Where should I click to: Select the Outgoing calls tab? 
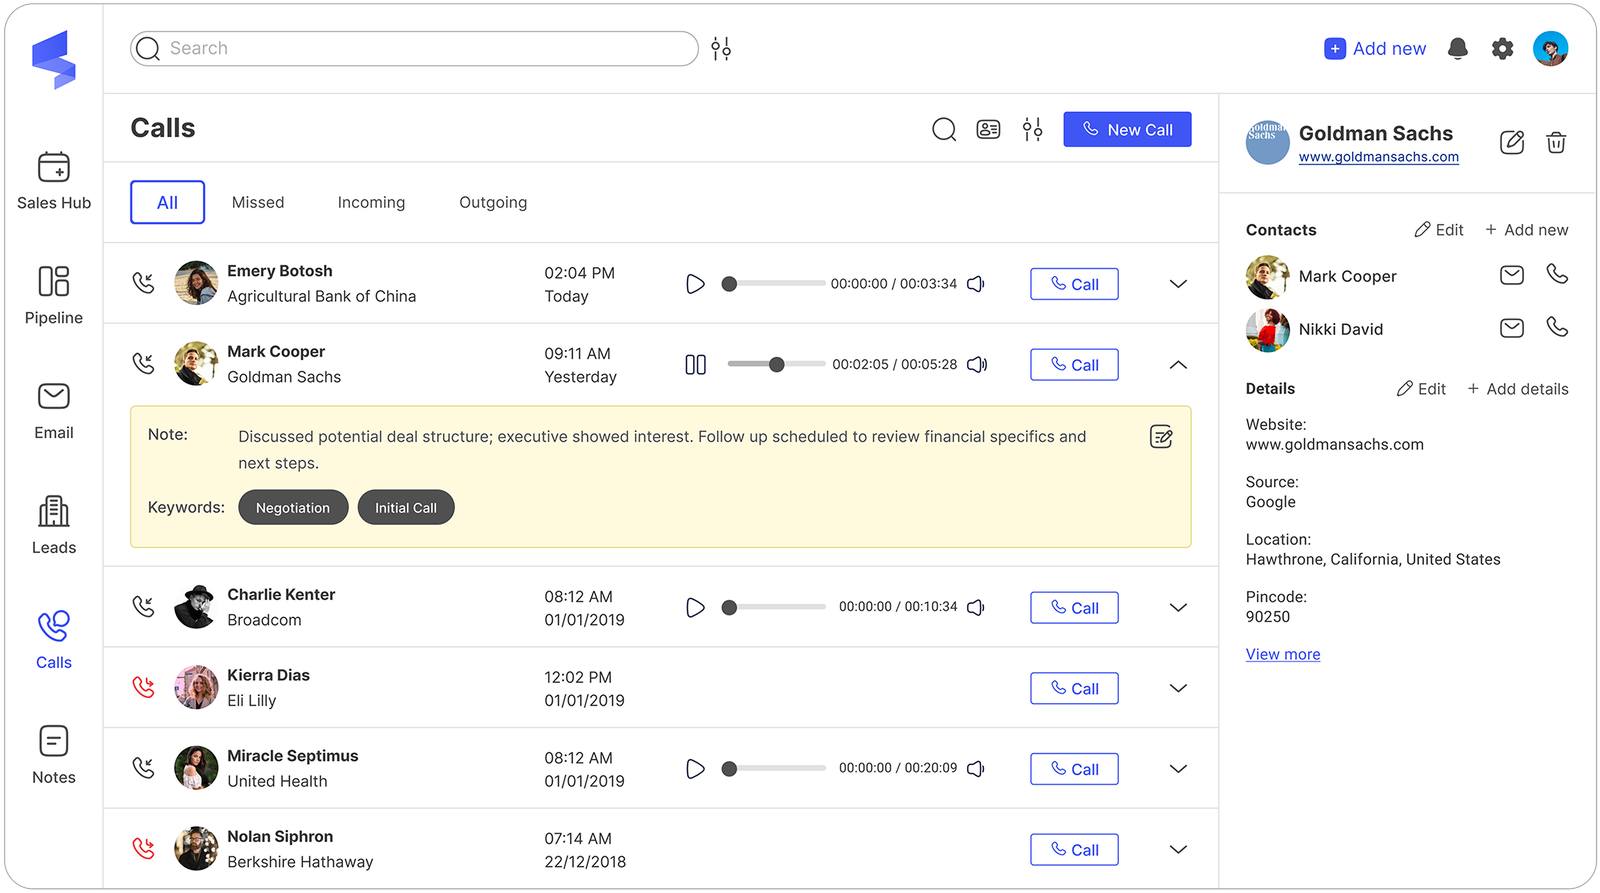[x=493, y=203]
